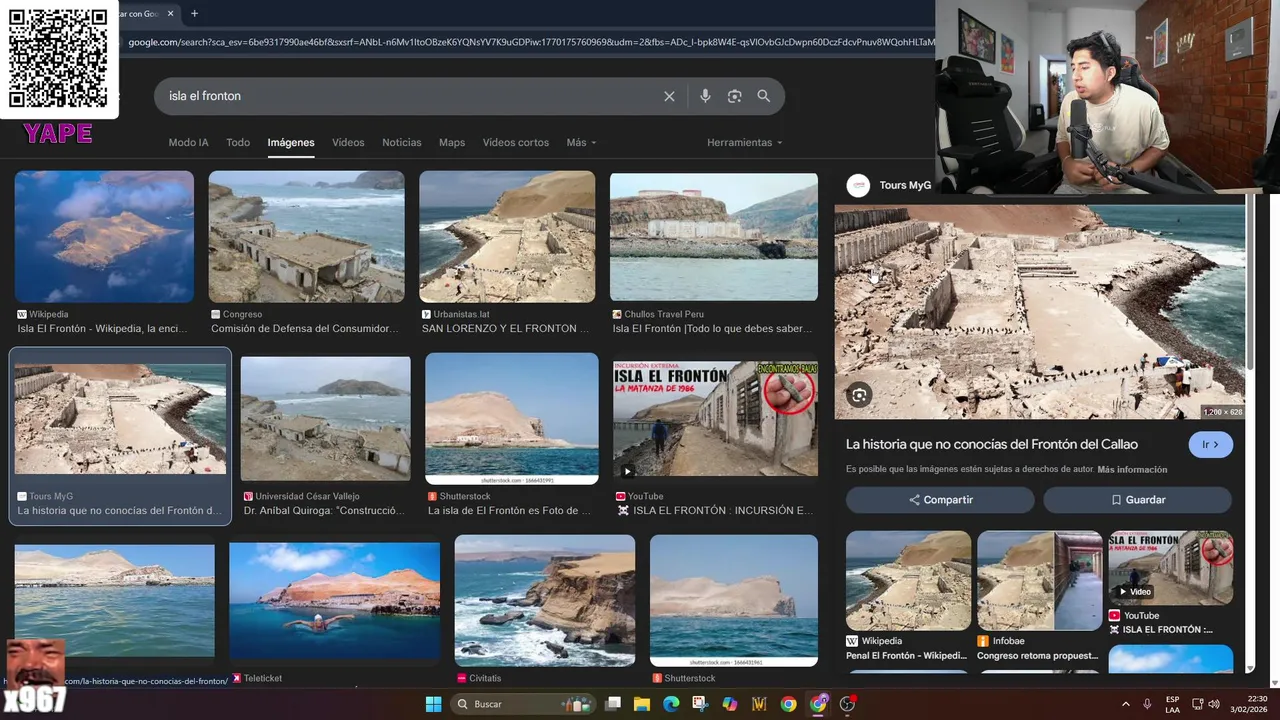Open 'La historia que no conocías' preview title
1280x720 pixels.
[992, 444]
